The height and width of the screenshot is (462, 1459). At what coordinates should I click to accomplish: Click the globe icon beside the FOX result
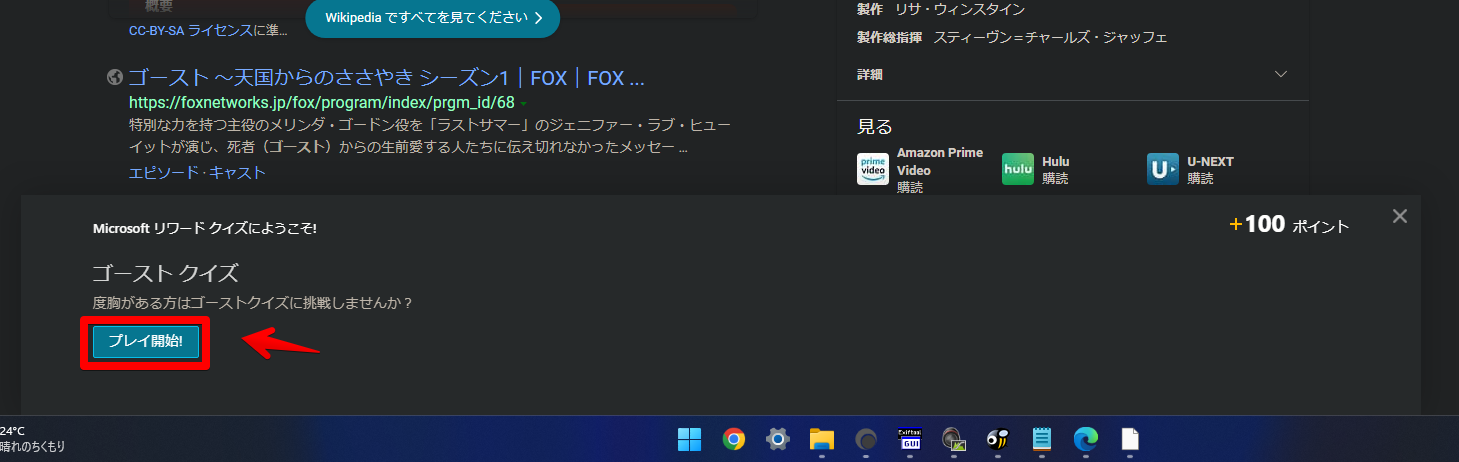tap(114, 78)
